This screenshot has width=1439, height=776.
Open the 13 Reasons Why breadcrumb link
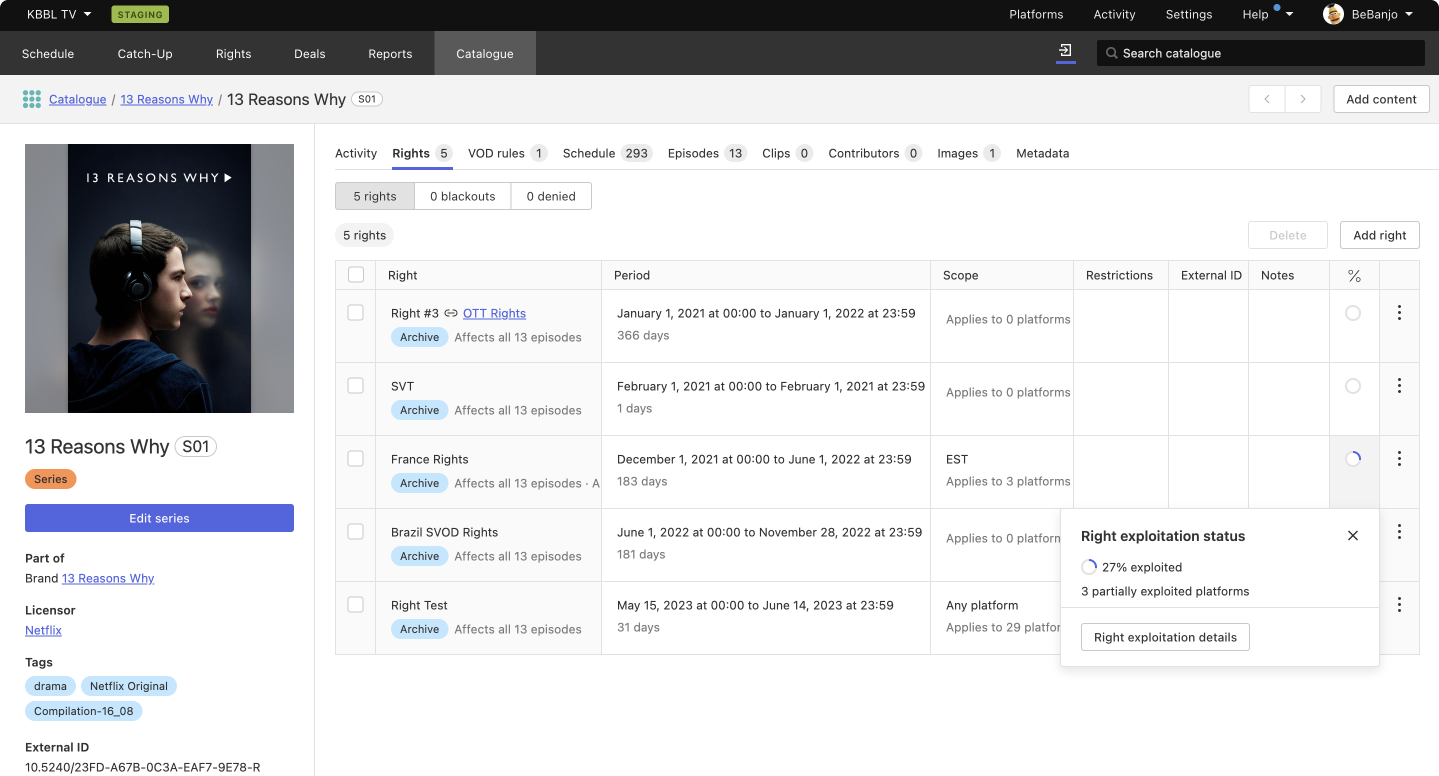tap(167, 99)
